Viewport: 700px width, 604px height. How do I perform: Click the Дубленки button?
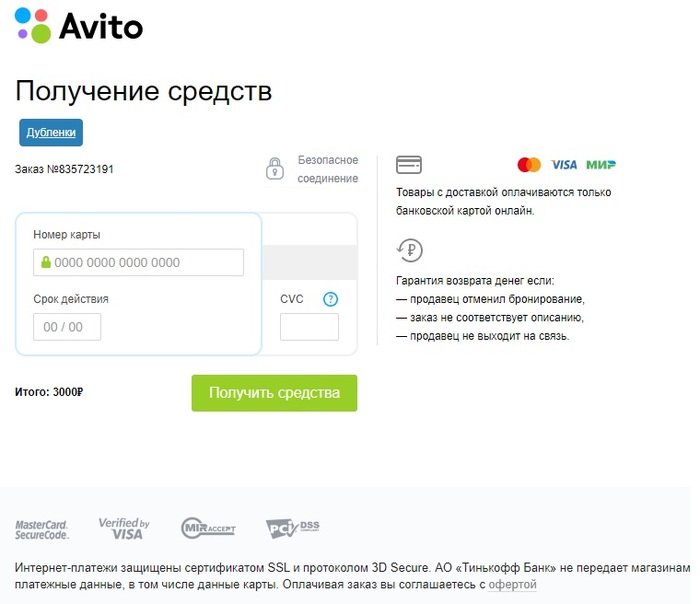pyautogui.click(x=50, y=132)
